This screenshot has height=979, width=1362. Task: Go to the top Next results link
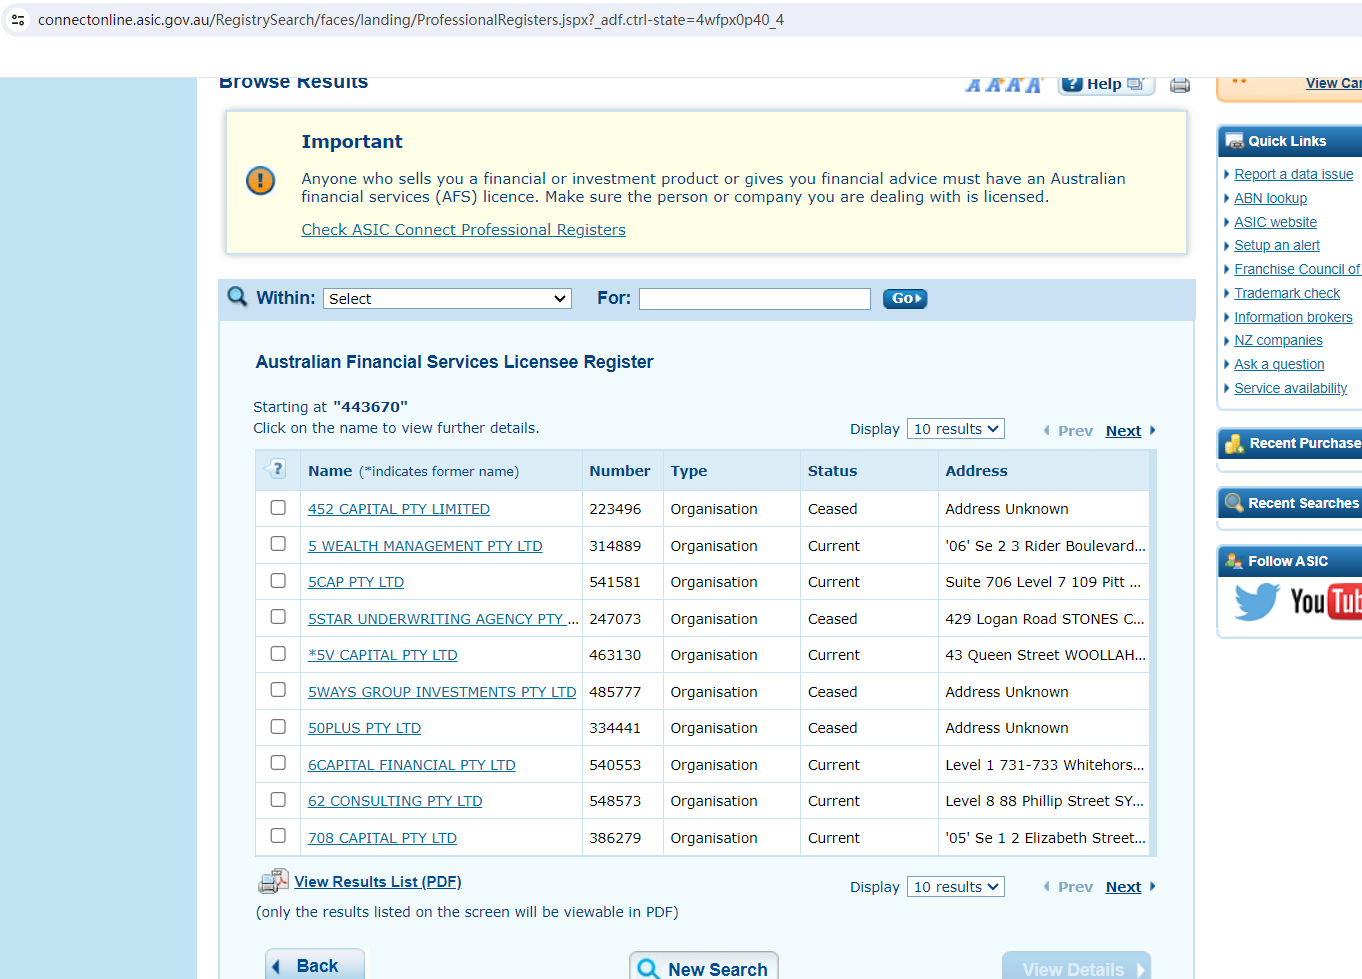1123,431
